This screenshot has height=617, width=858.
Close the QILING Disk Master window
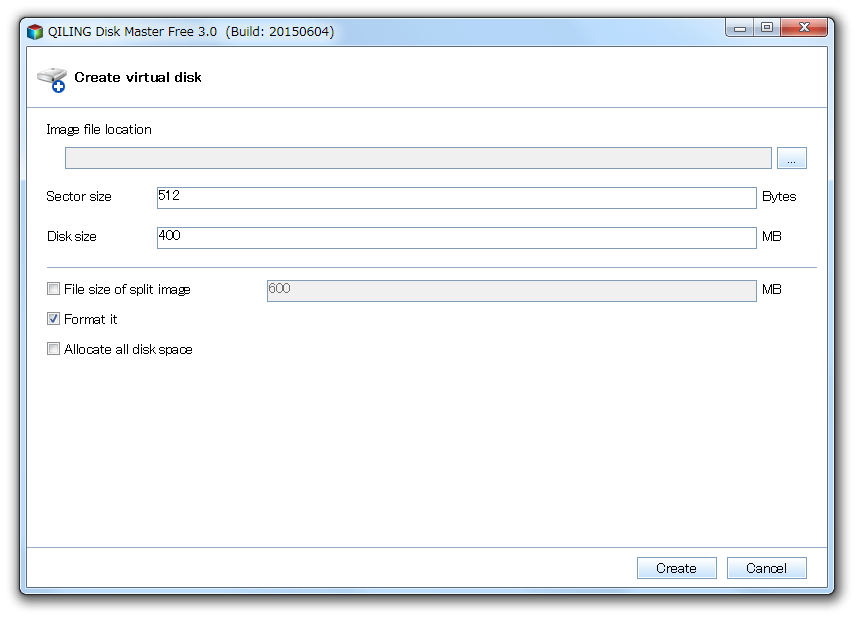tap(804, 27)
